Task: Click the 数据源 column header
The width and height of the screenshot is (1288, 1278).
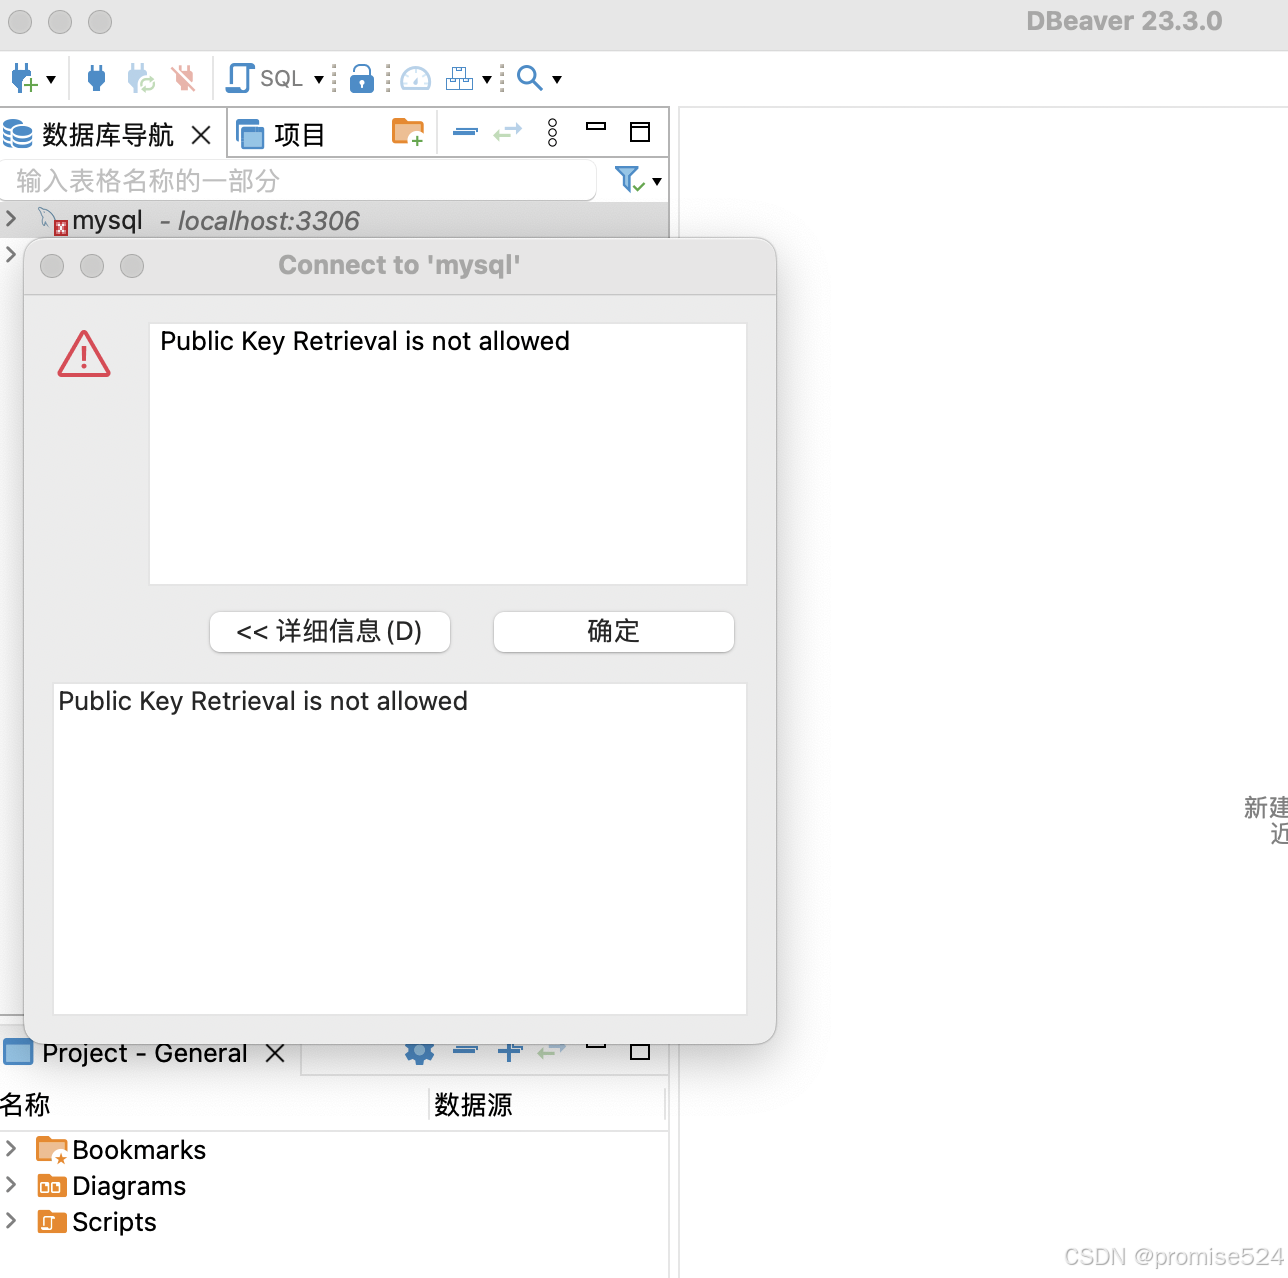Action: (473, 1105)
